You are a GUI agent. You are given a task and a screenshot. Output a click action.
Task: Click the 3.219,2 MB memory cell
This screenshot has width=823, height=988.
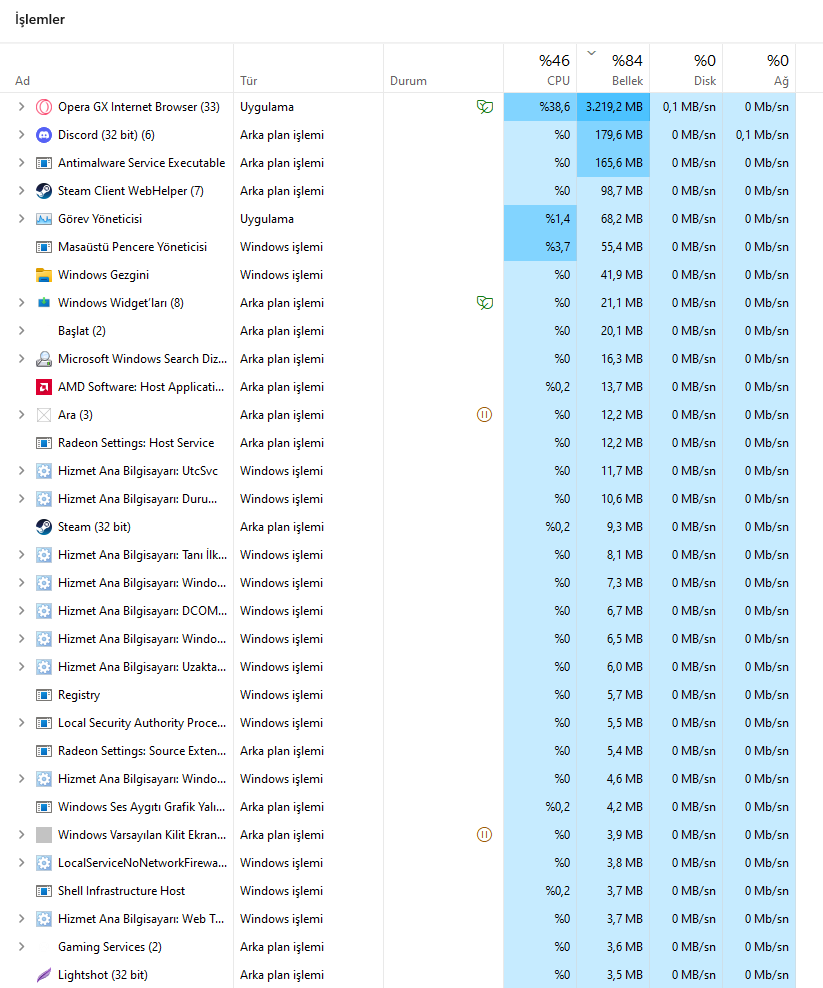coord(613,107)
